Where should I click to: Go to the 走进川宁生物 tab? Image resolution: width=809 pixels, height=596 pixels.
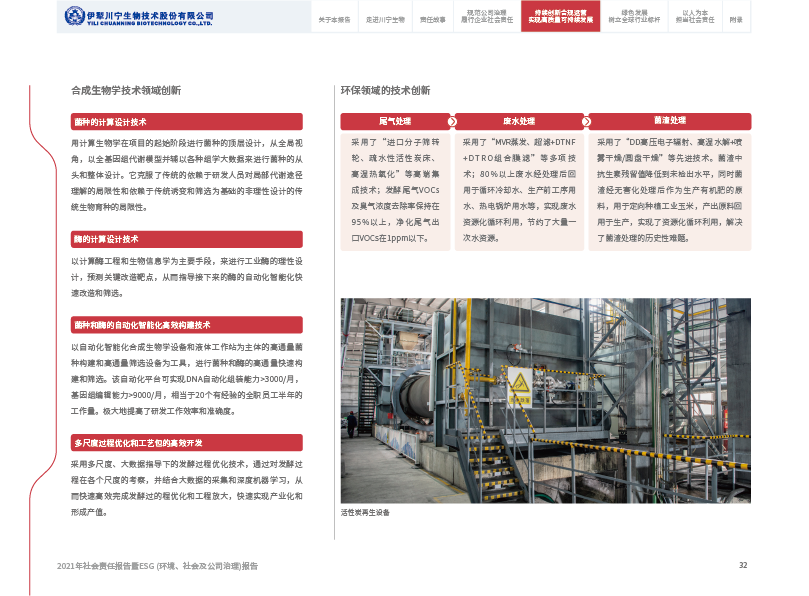coord(385,20)
